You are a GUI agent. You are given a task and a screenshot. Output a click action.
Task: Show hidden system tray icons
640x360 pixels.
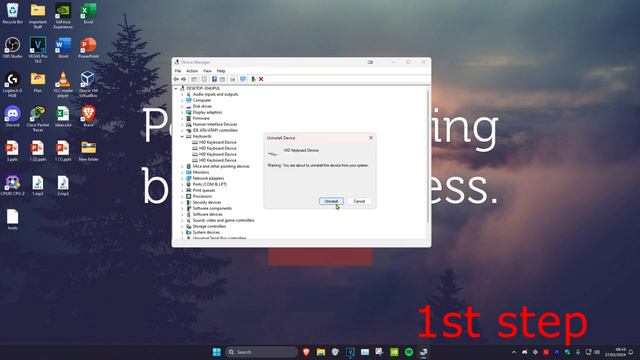click(514, 352)
